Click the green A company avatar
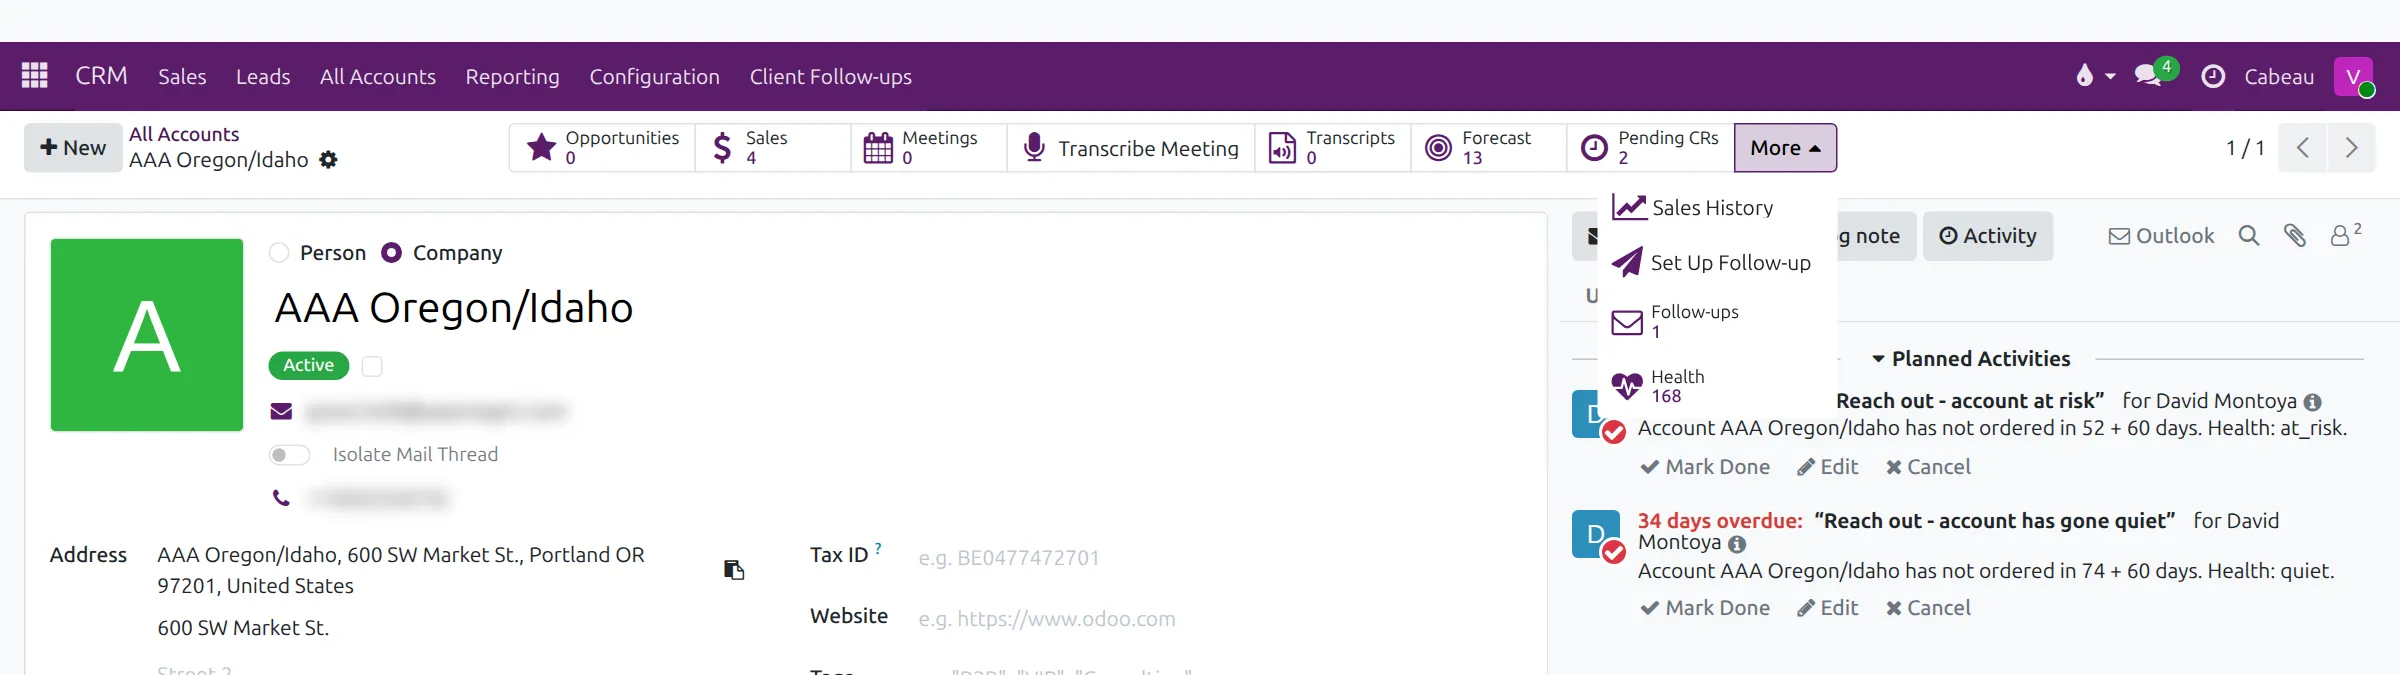 [147, 335]
